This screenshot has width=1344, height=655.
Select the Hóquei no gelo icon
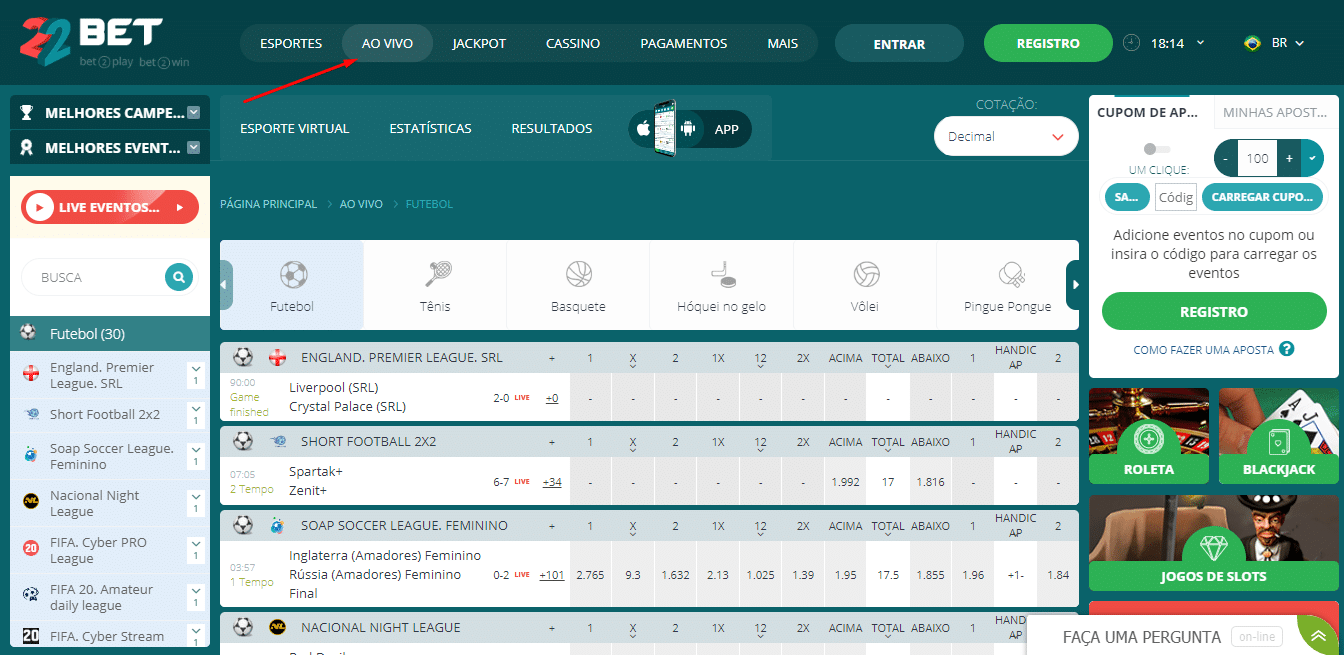click(721, 274)
